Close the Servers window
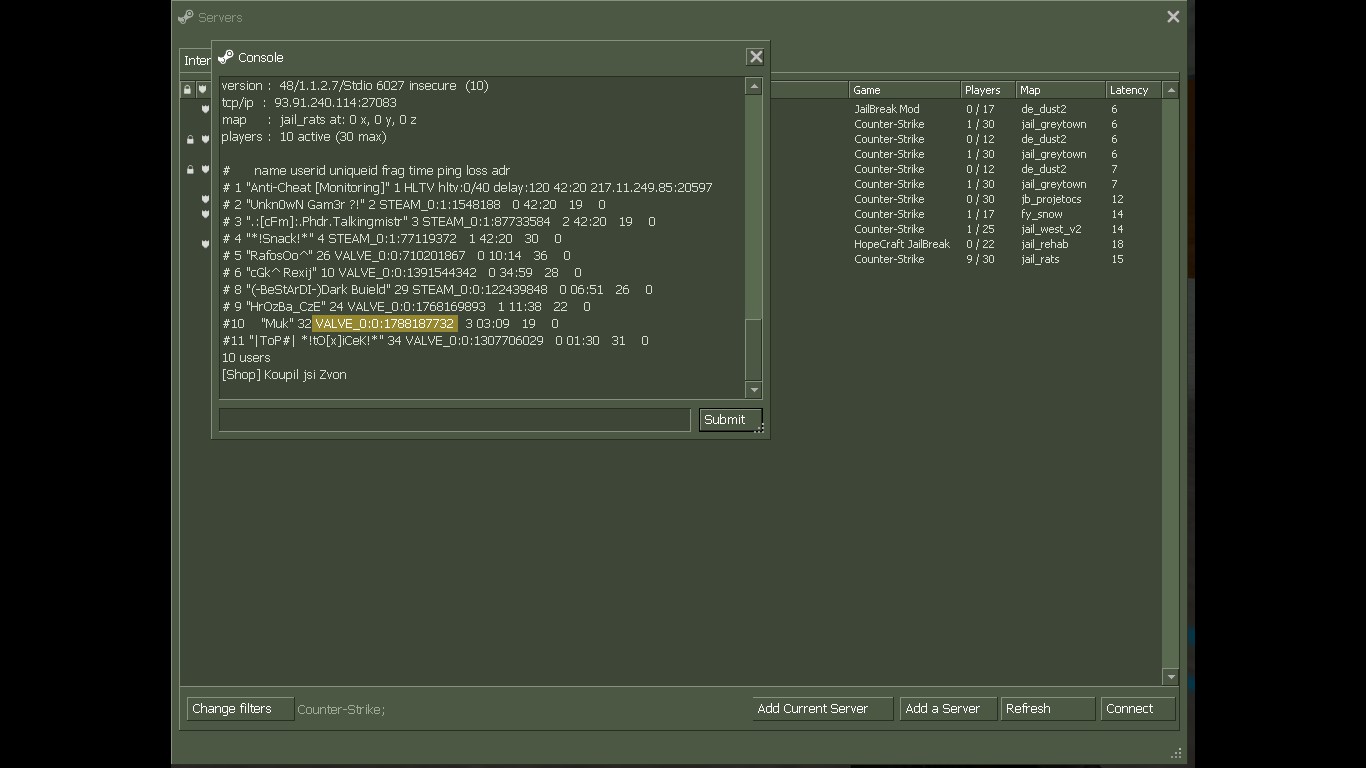This screenshot has width=1366, height=768. click(1173, 17)
